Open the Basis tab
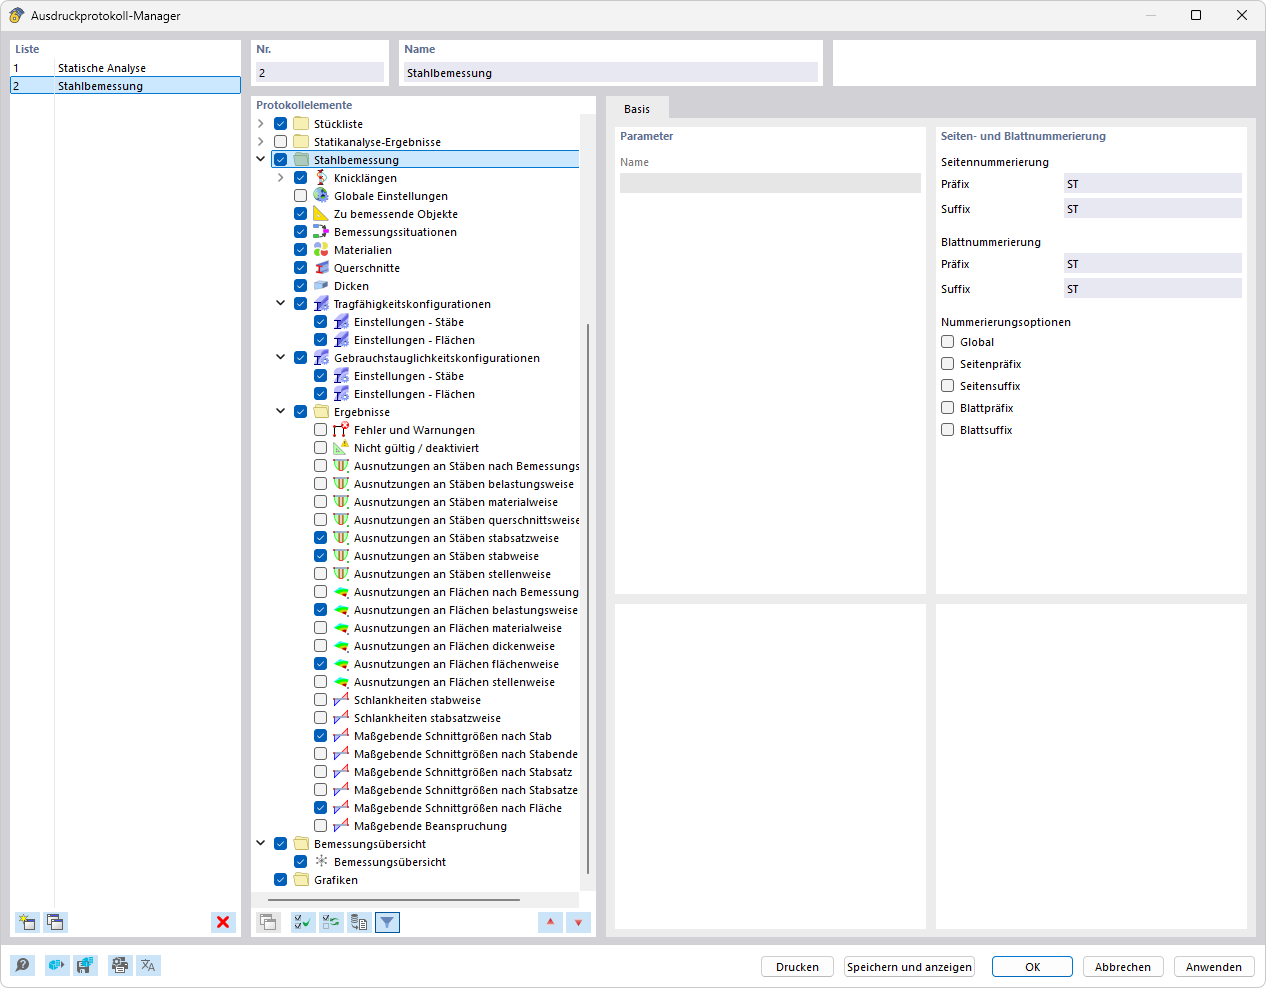The image size is (1266, 988). point(637,109)
